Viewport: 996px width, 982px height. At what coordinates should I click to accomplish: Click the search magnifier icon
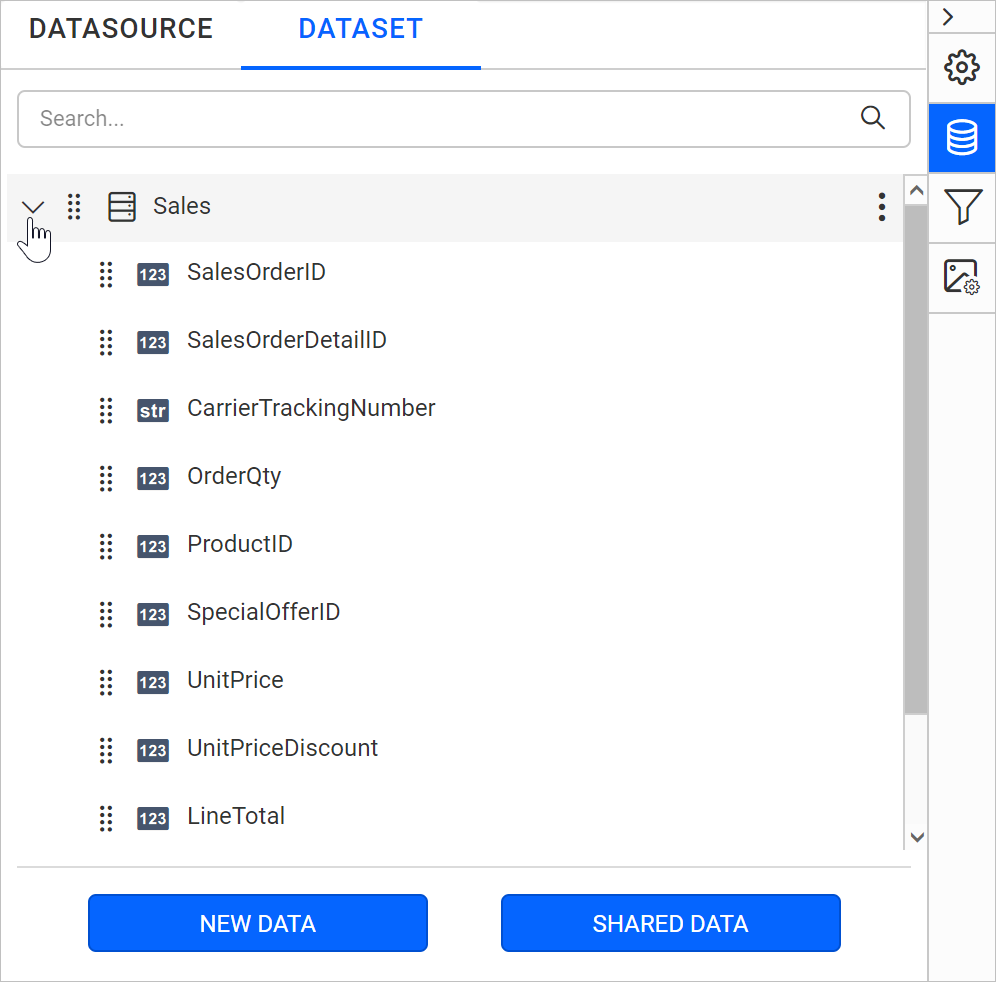click(873, 118)
